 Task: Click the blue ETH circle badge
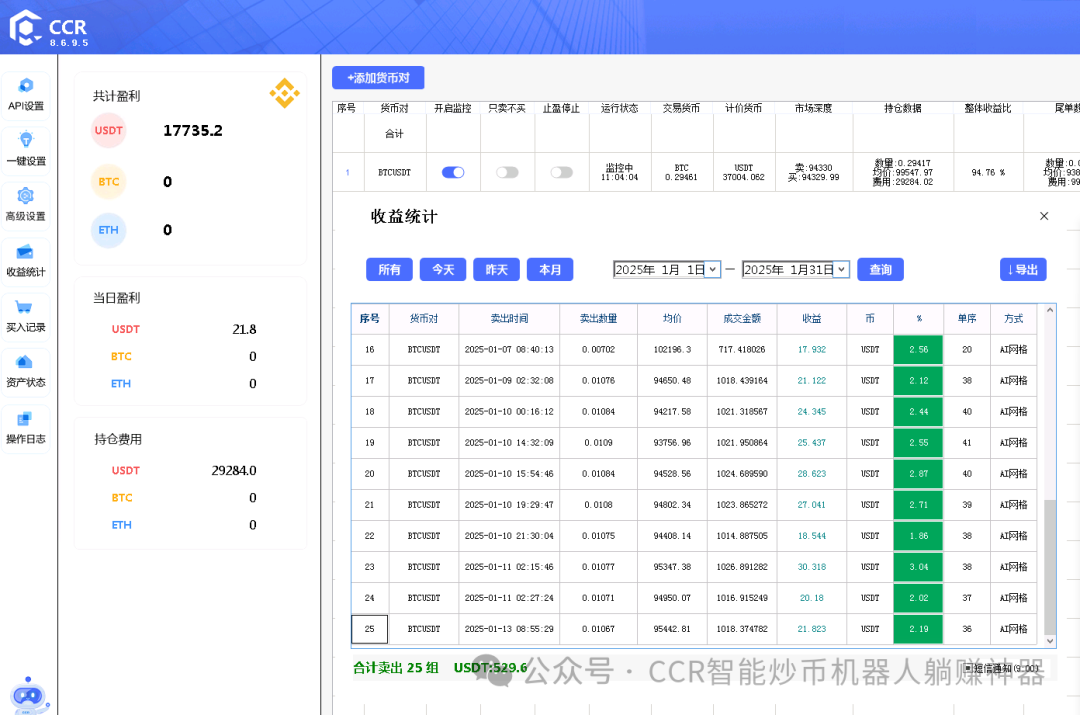coord(109,230)
